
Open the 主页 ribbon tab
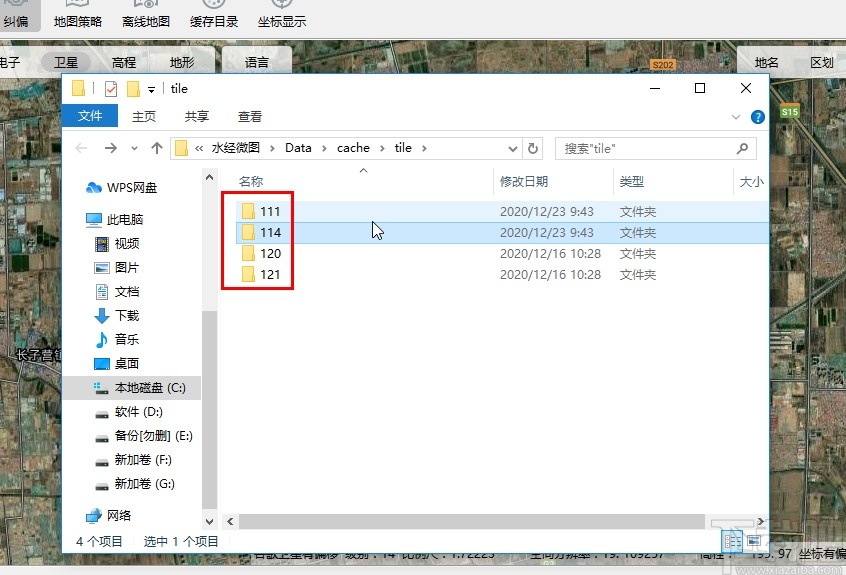(x=144, y=117)
